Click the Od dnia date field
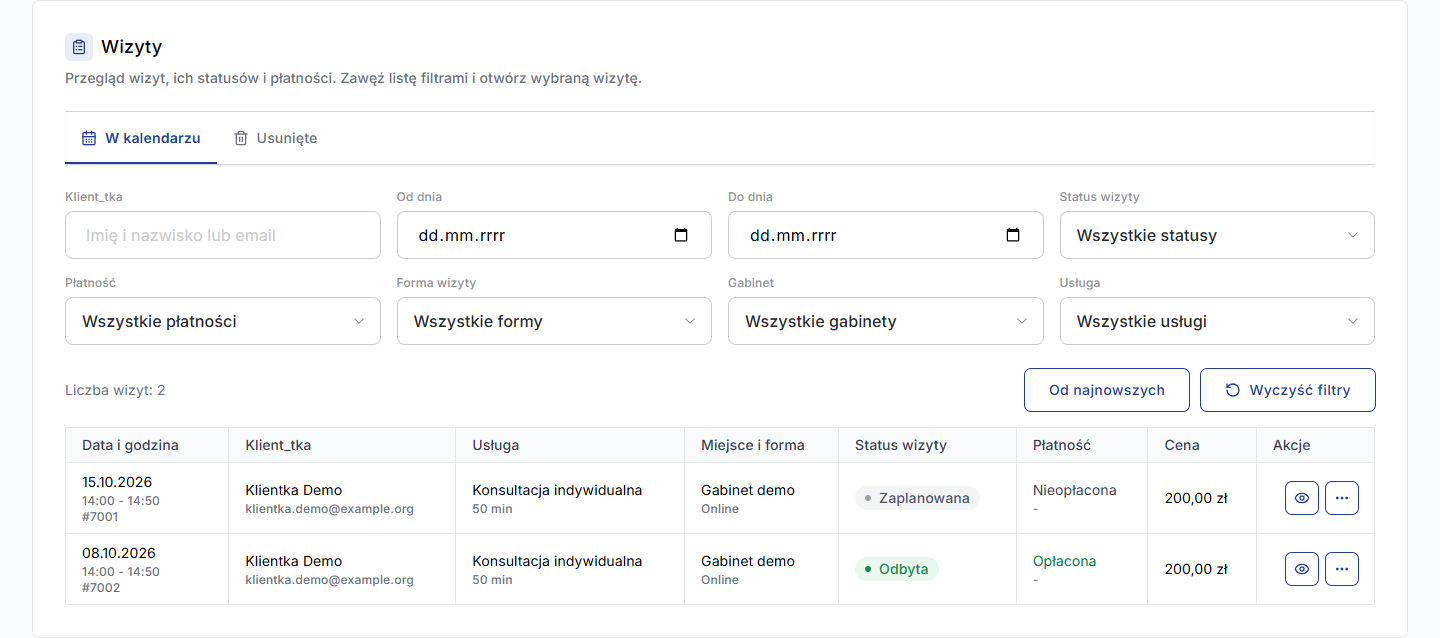1440x638 pixels. tap(554, 235)
